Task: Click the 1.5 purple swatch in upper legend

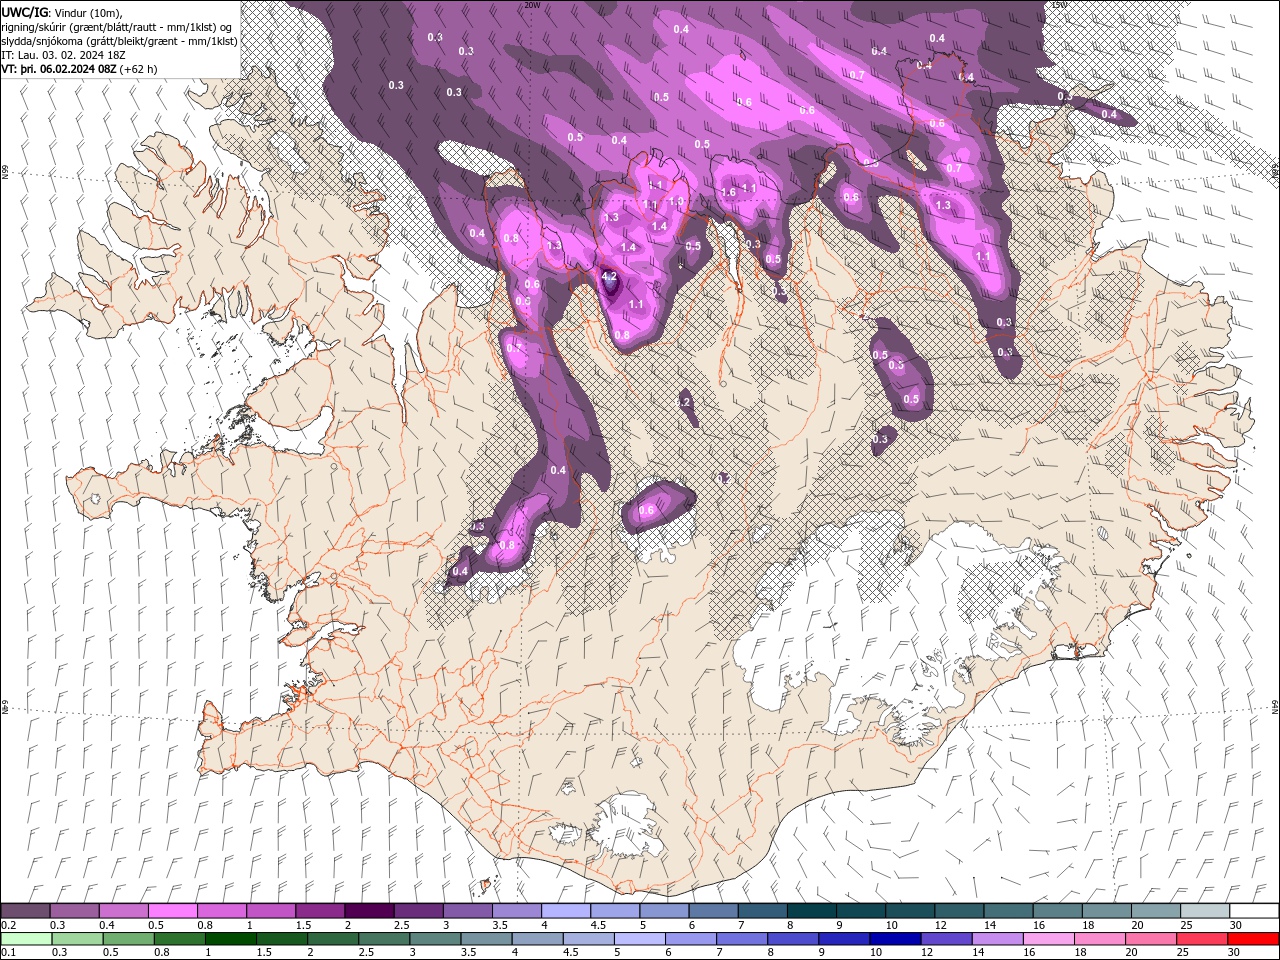Action: pos(320,911)
